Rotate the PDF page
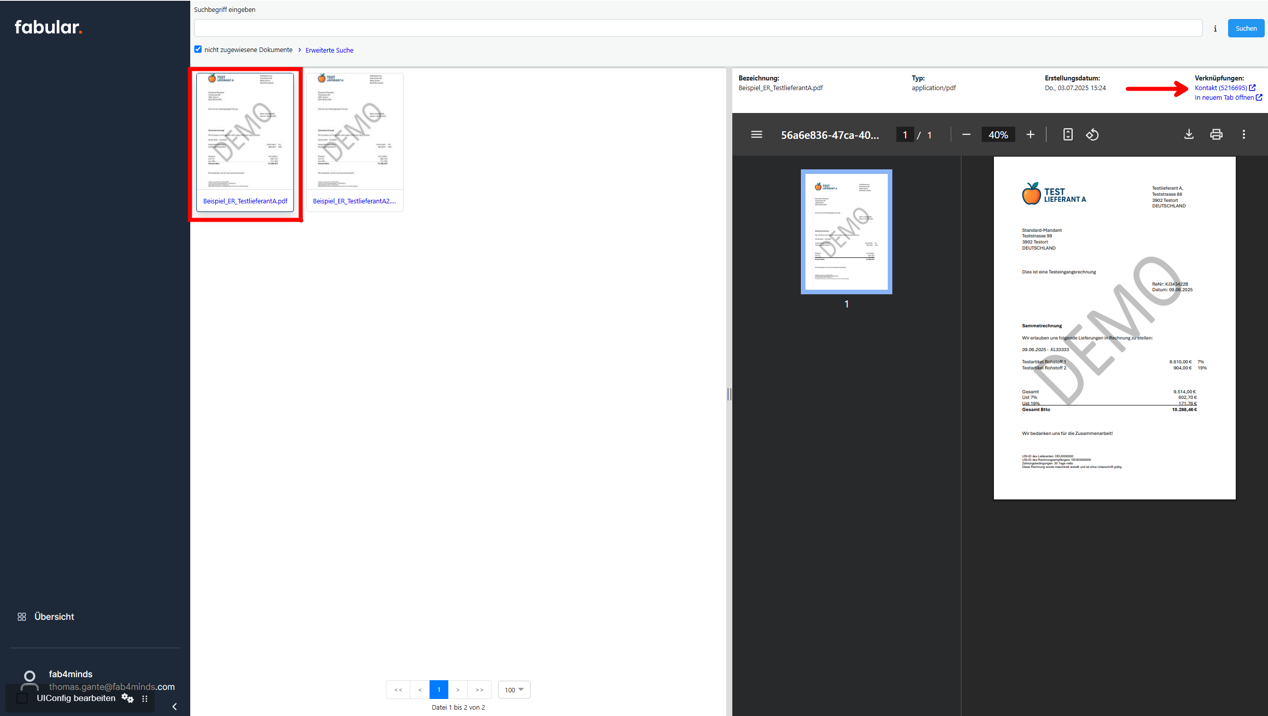Screen dimensions: 1268x716 click(x=1092, y=133)
